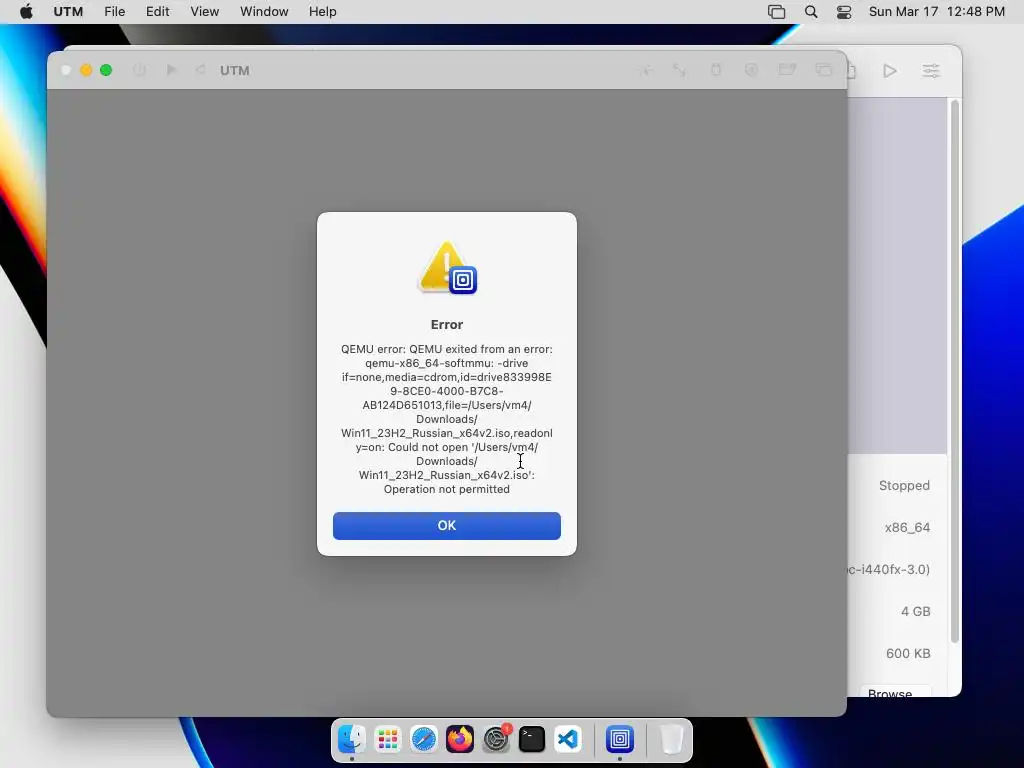The width and height of the screenshot is (1024, 768).
Task: Open the Edit menu
Action: 157,12
